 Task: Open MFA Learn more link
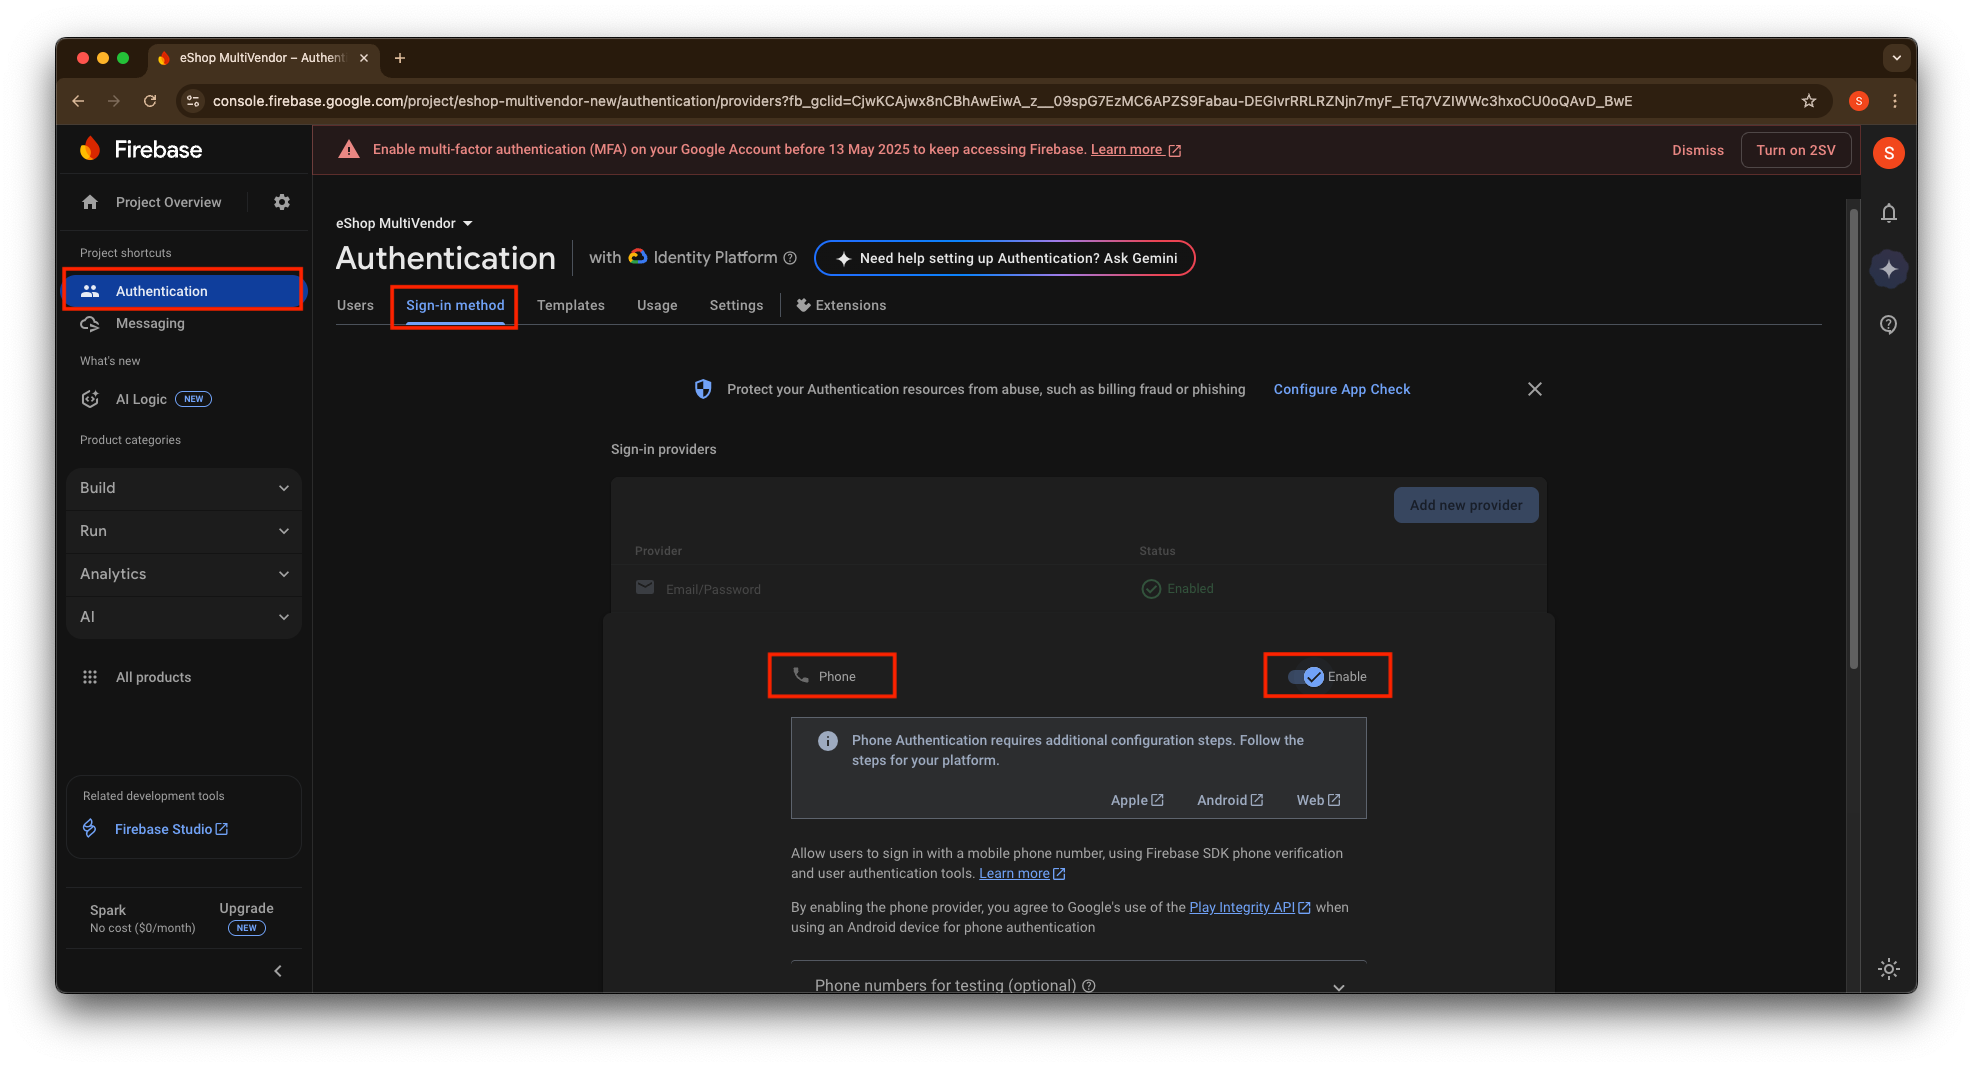click(x=1136, y=149)
